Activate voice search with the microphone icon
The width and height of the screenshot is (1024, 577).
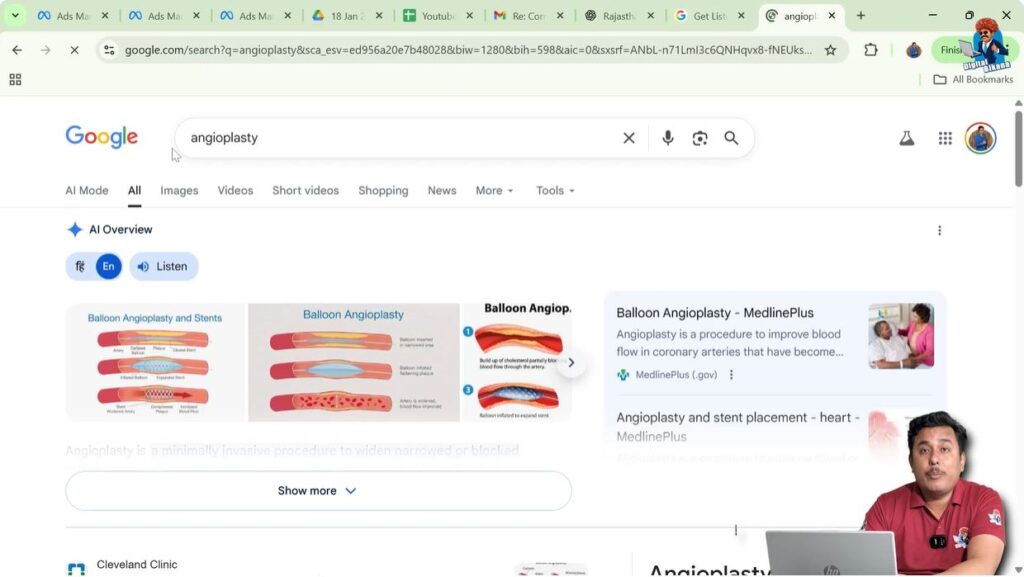(667, 137)
